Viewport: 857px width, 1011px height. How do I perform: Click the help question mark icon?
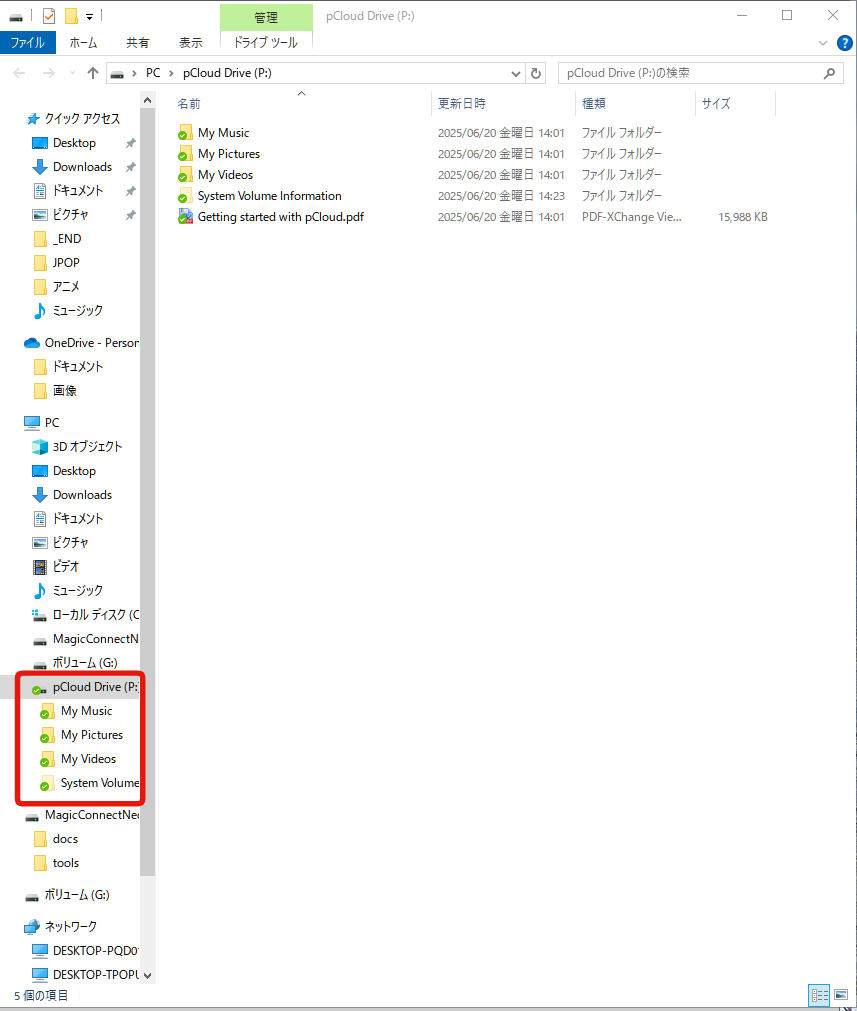click(844, 43)
